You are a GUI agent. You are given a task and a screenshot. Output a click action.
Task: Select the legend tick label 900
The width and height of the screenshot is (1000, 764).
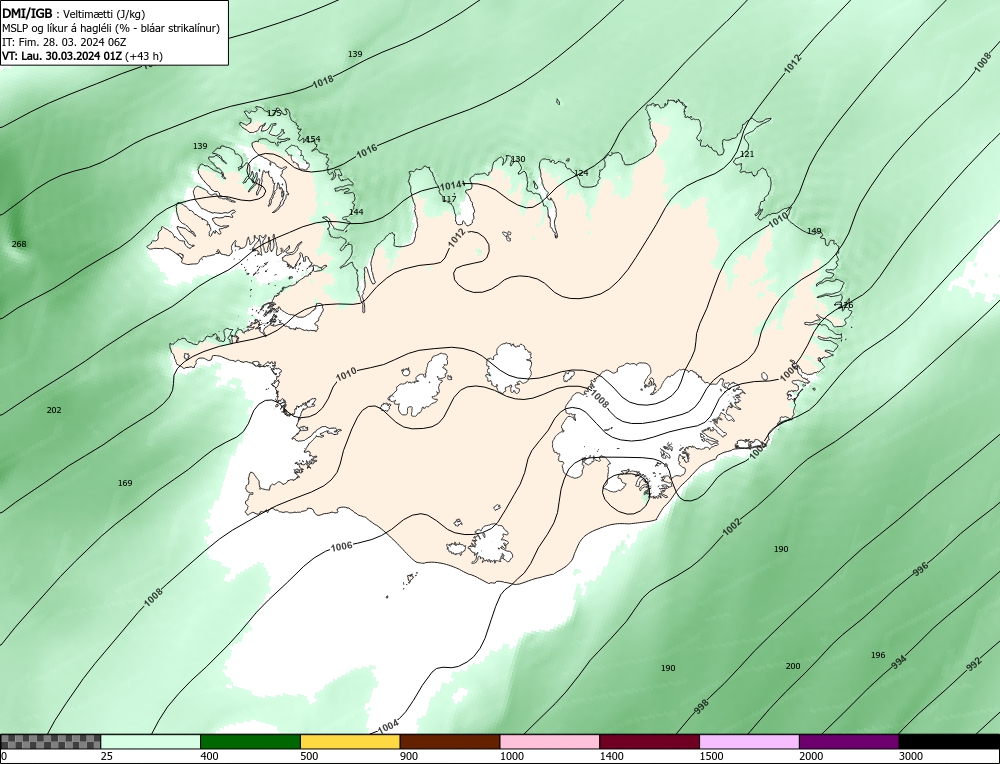coord(409,757)
